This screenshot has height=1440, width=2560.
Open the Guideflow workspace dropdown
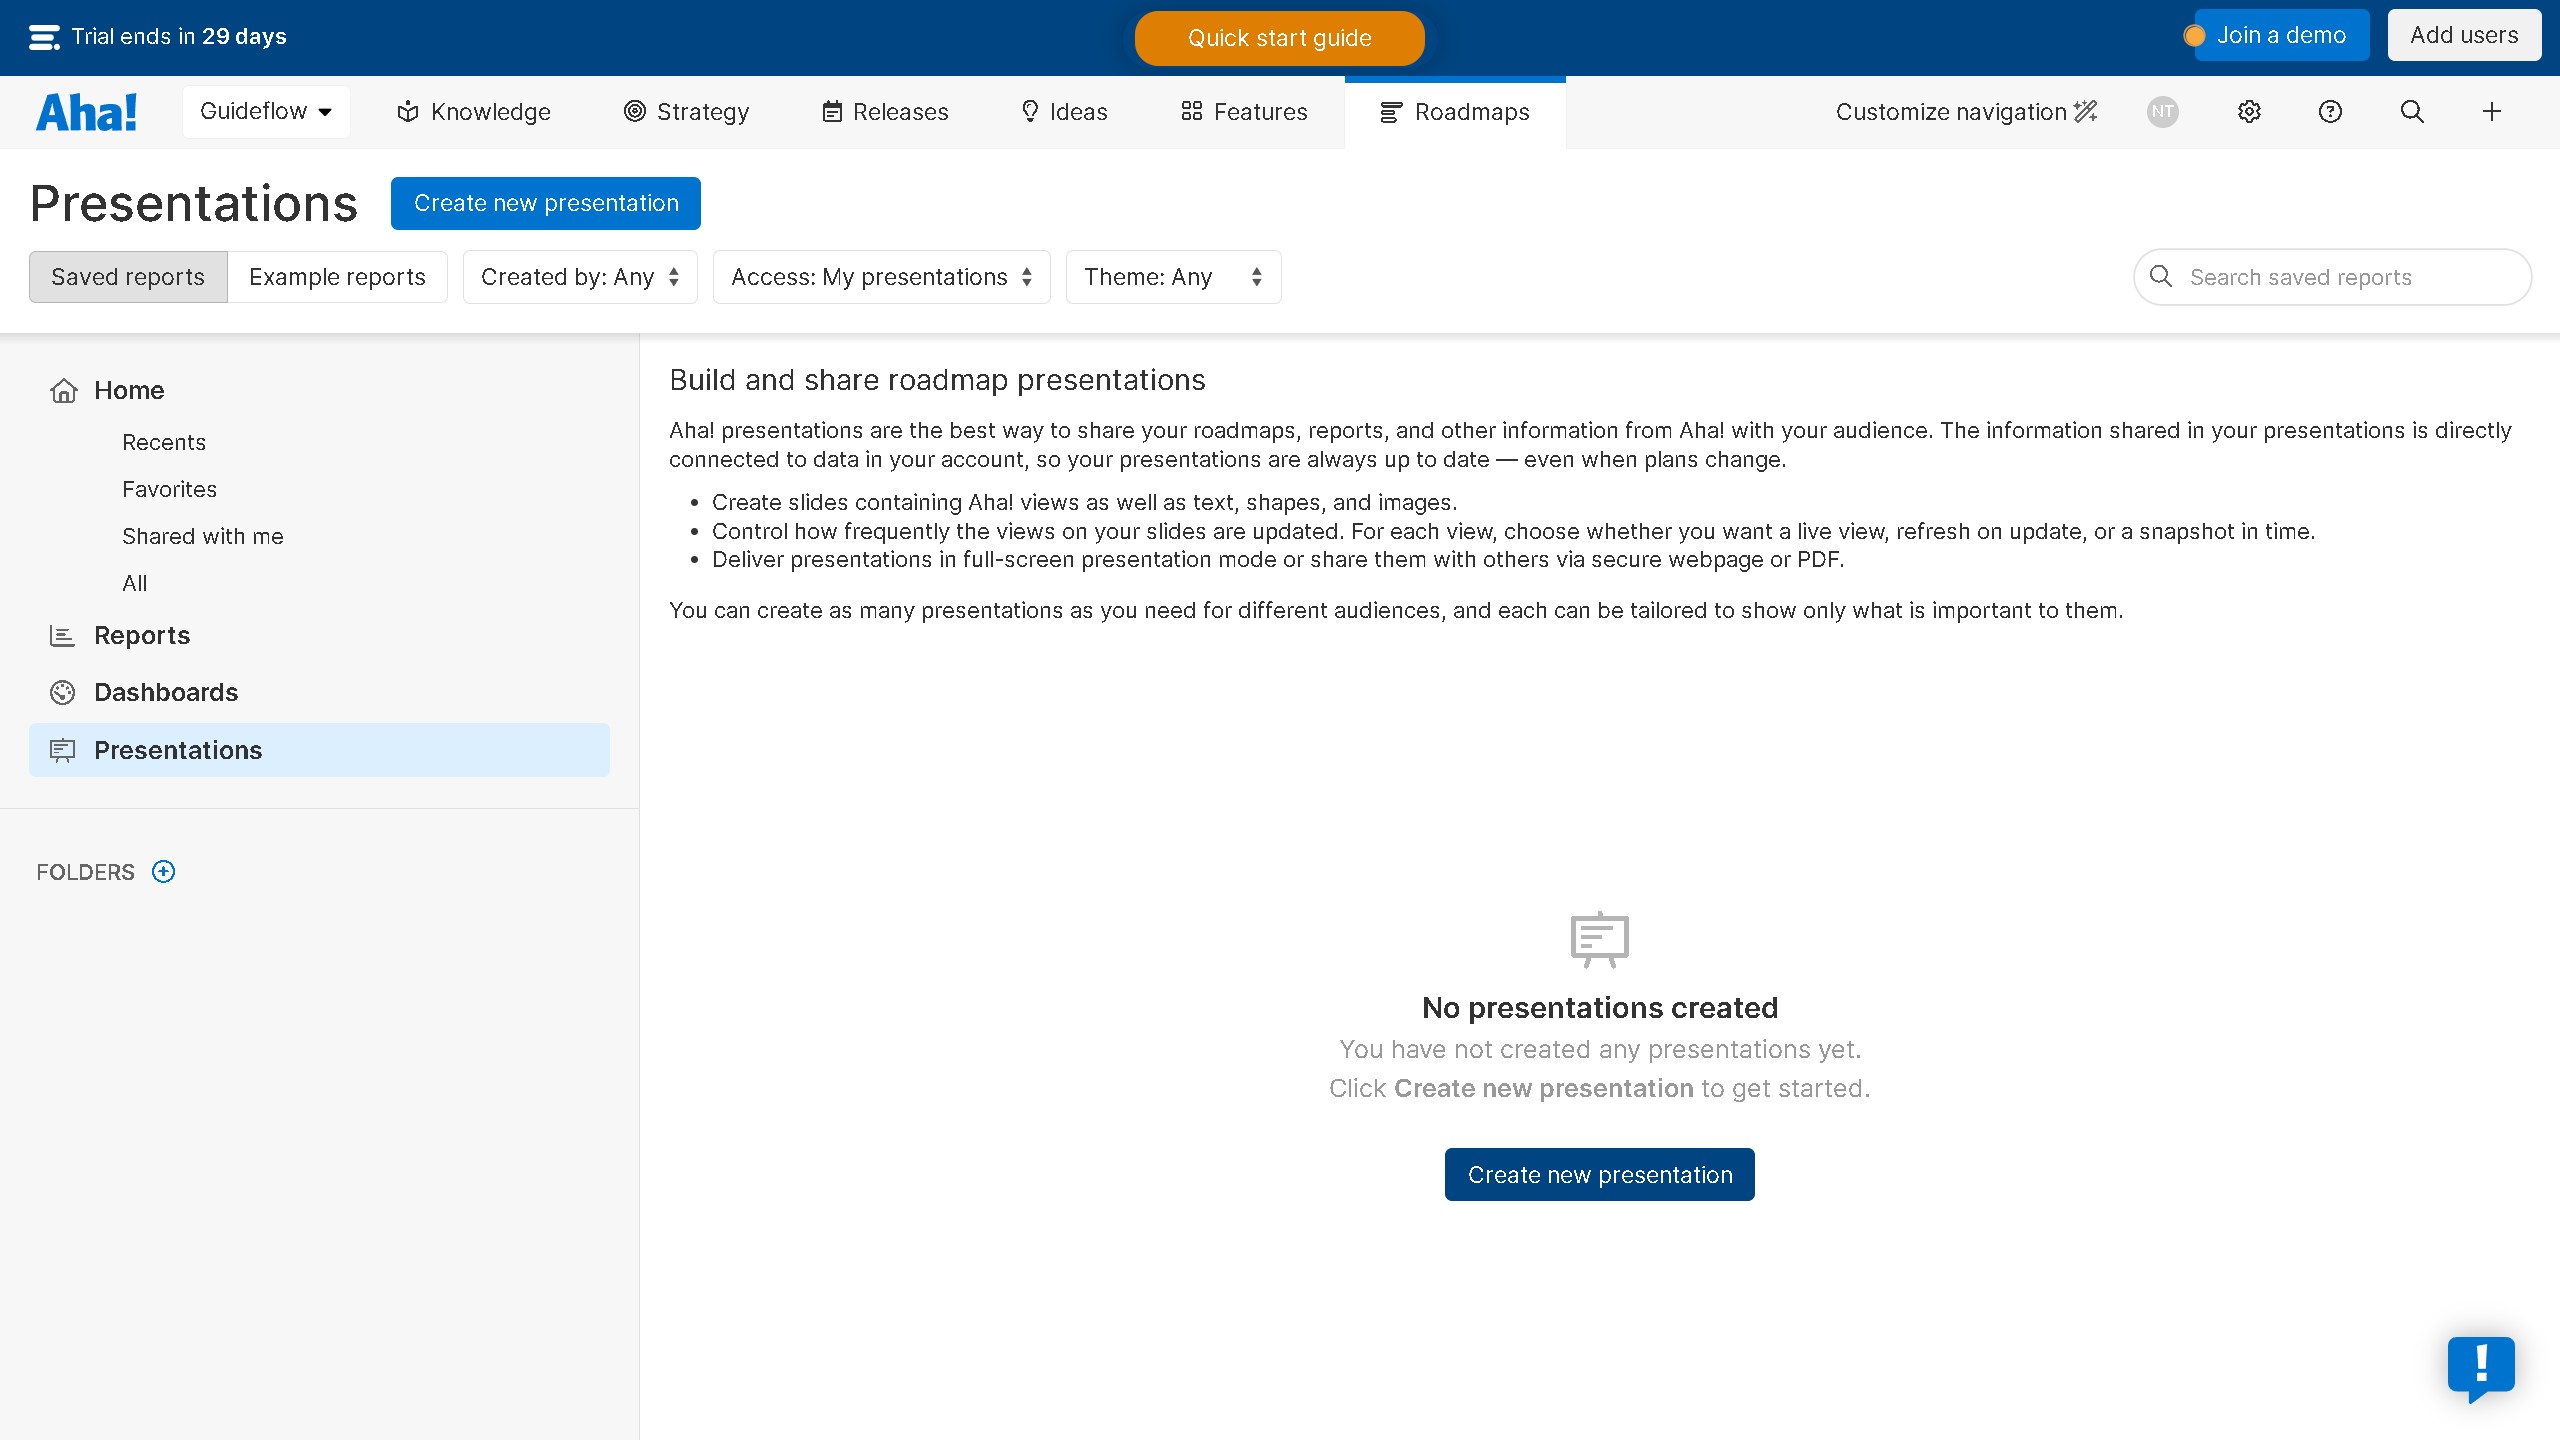266,112
